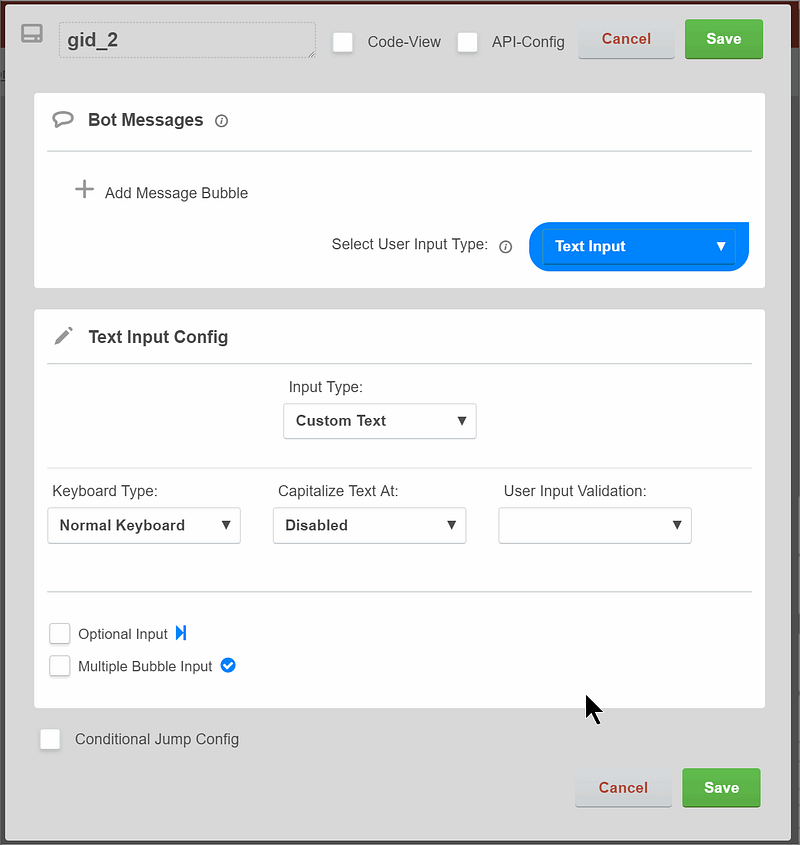Click the Text Input Config heading

[x=158, y=337]
